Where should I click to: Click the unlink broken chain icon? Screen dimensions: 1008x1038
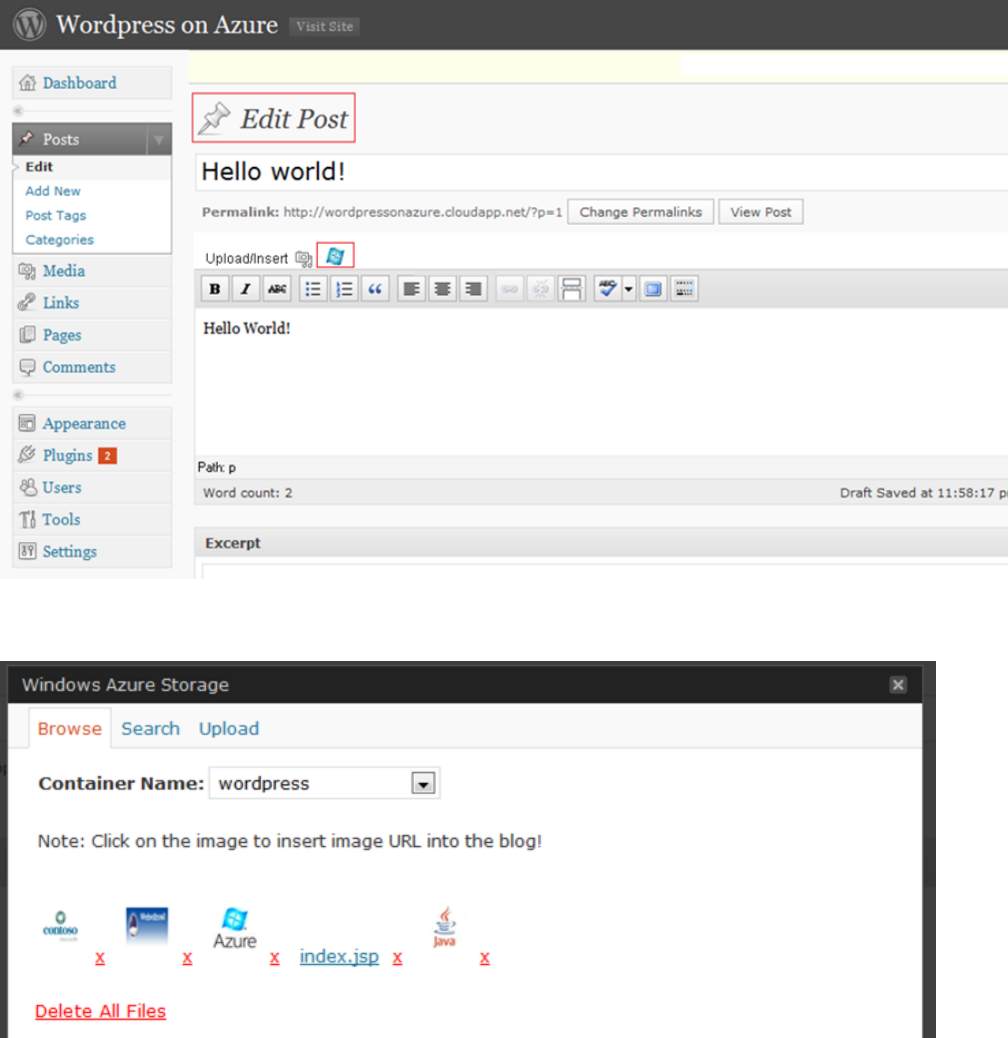pos(540,289)
